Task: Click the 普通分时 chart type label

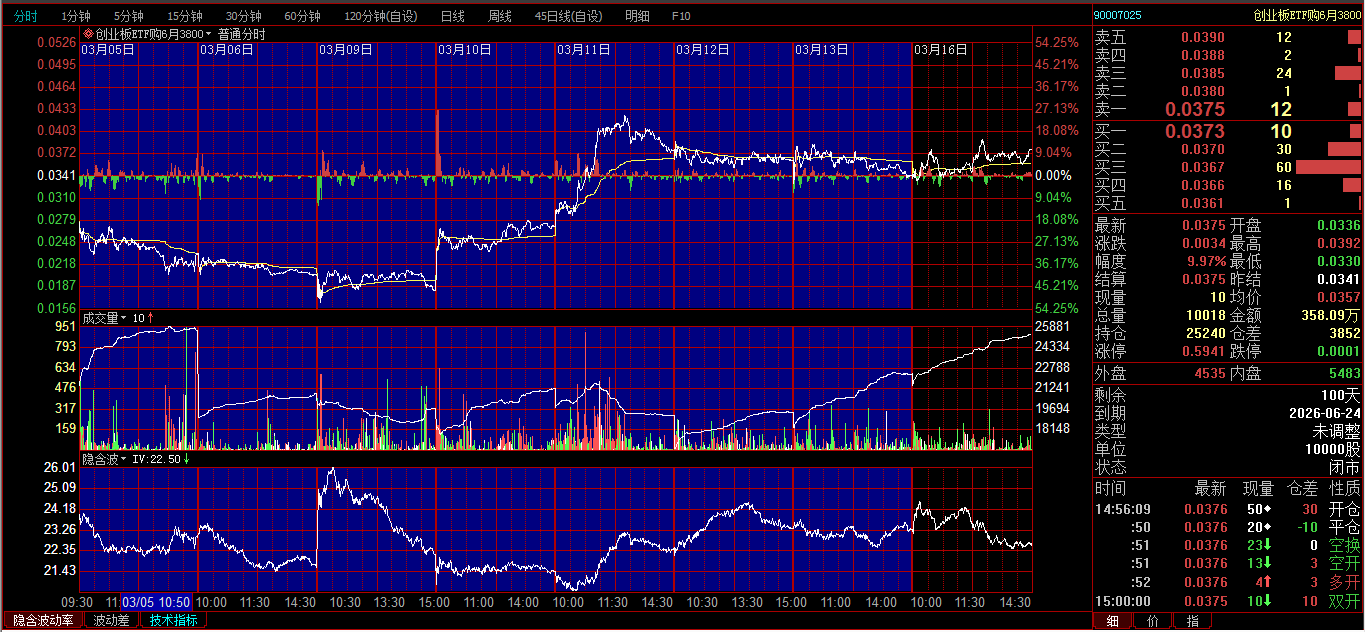Action: point(242,34)
